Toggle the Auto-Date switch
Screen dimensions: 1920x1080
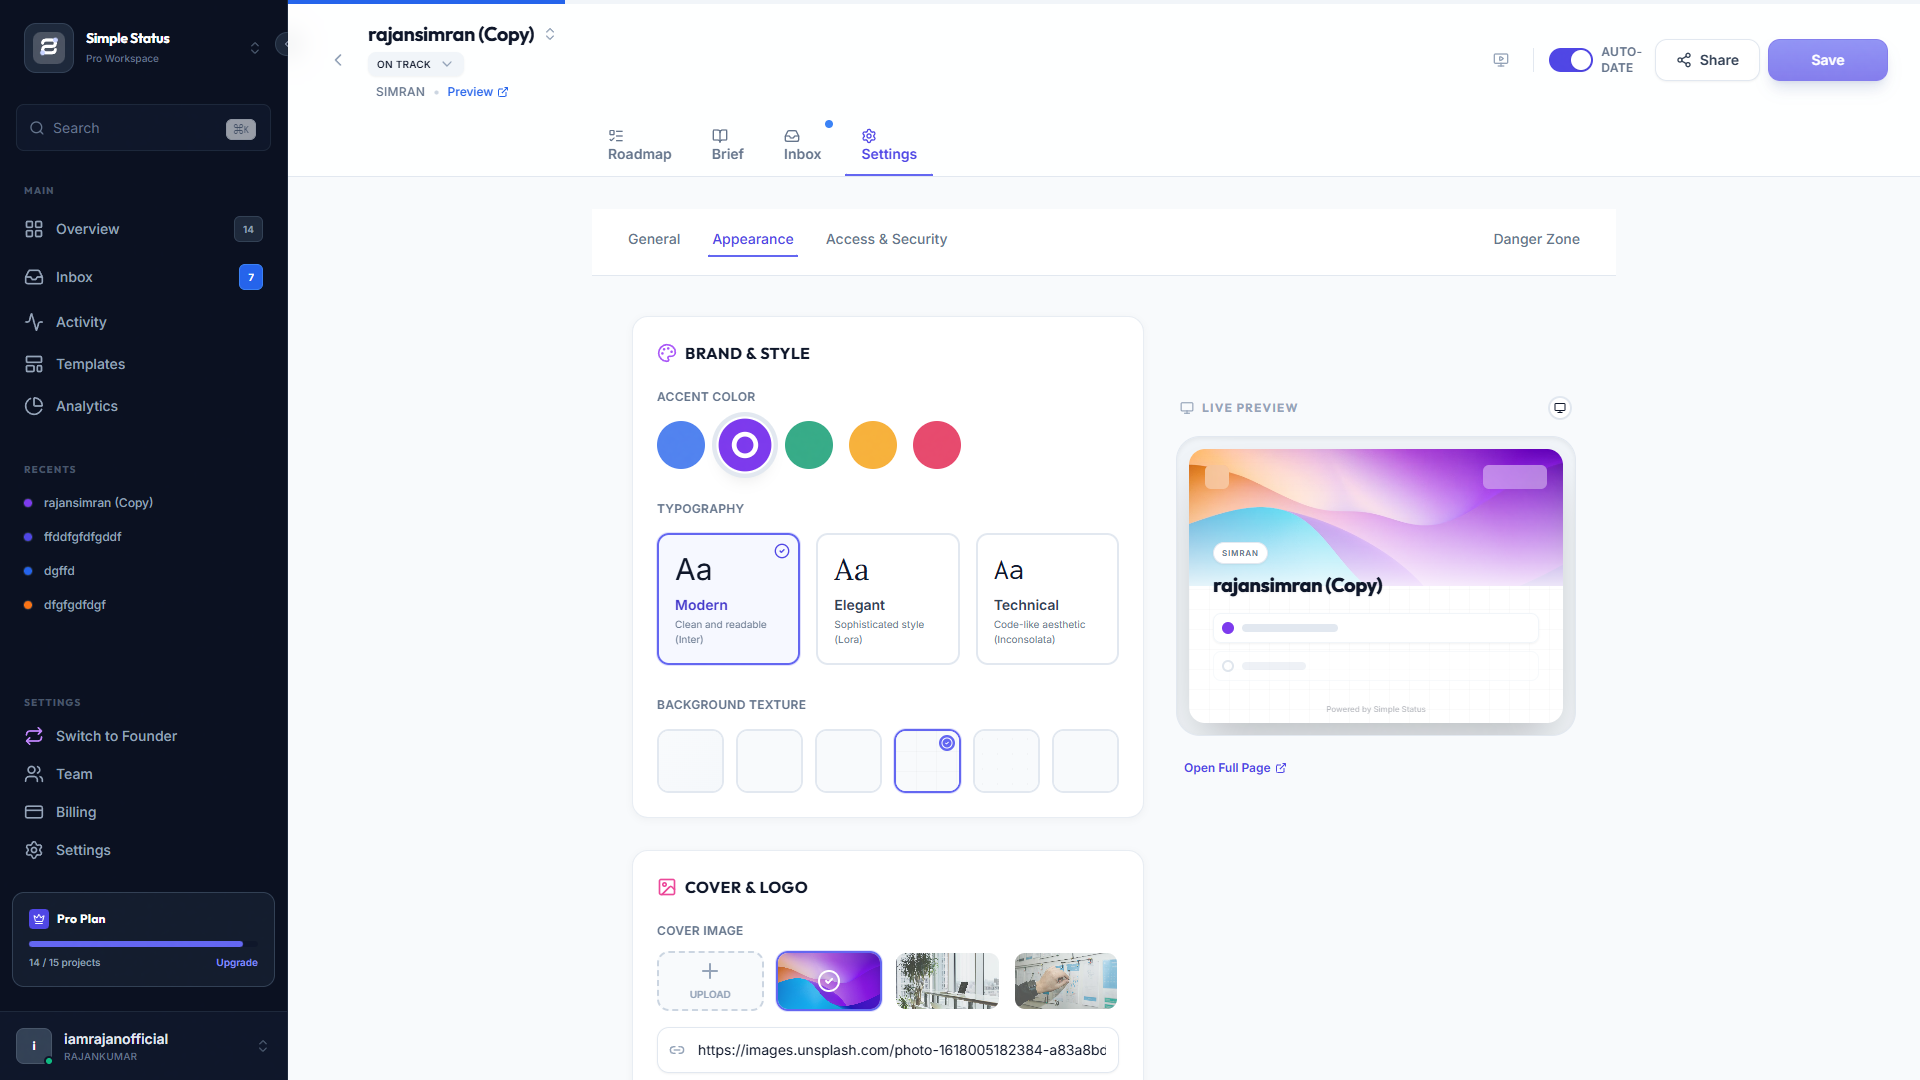1570,60
